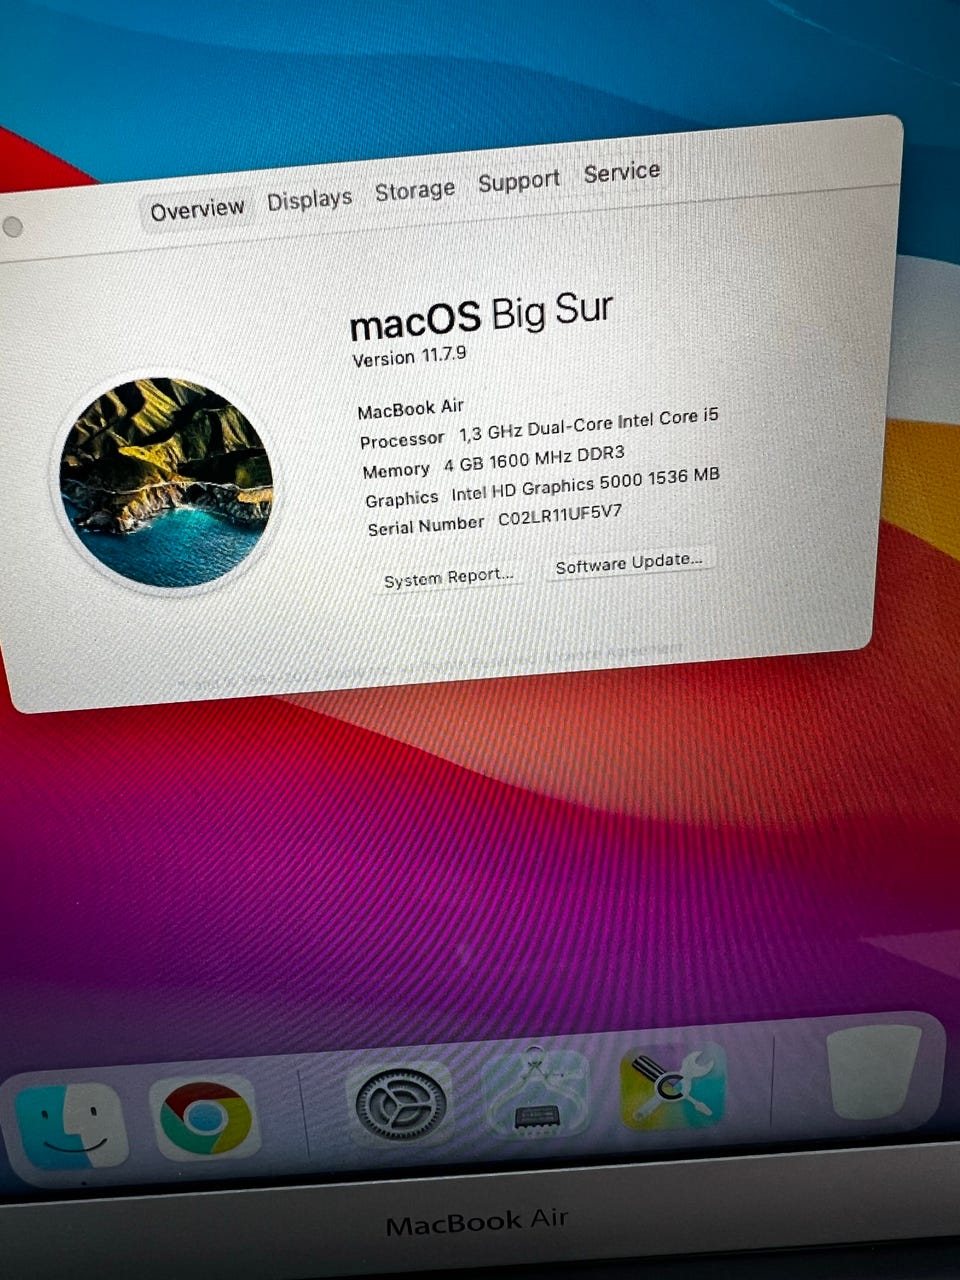Open System Preferences gear icon
Viewport: 960px width, 1280px height.
point(401,1104)
